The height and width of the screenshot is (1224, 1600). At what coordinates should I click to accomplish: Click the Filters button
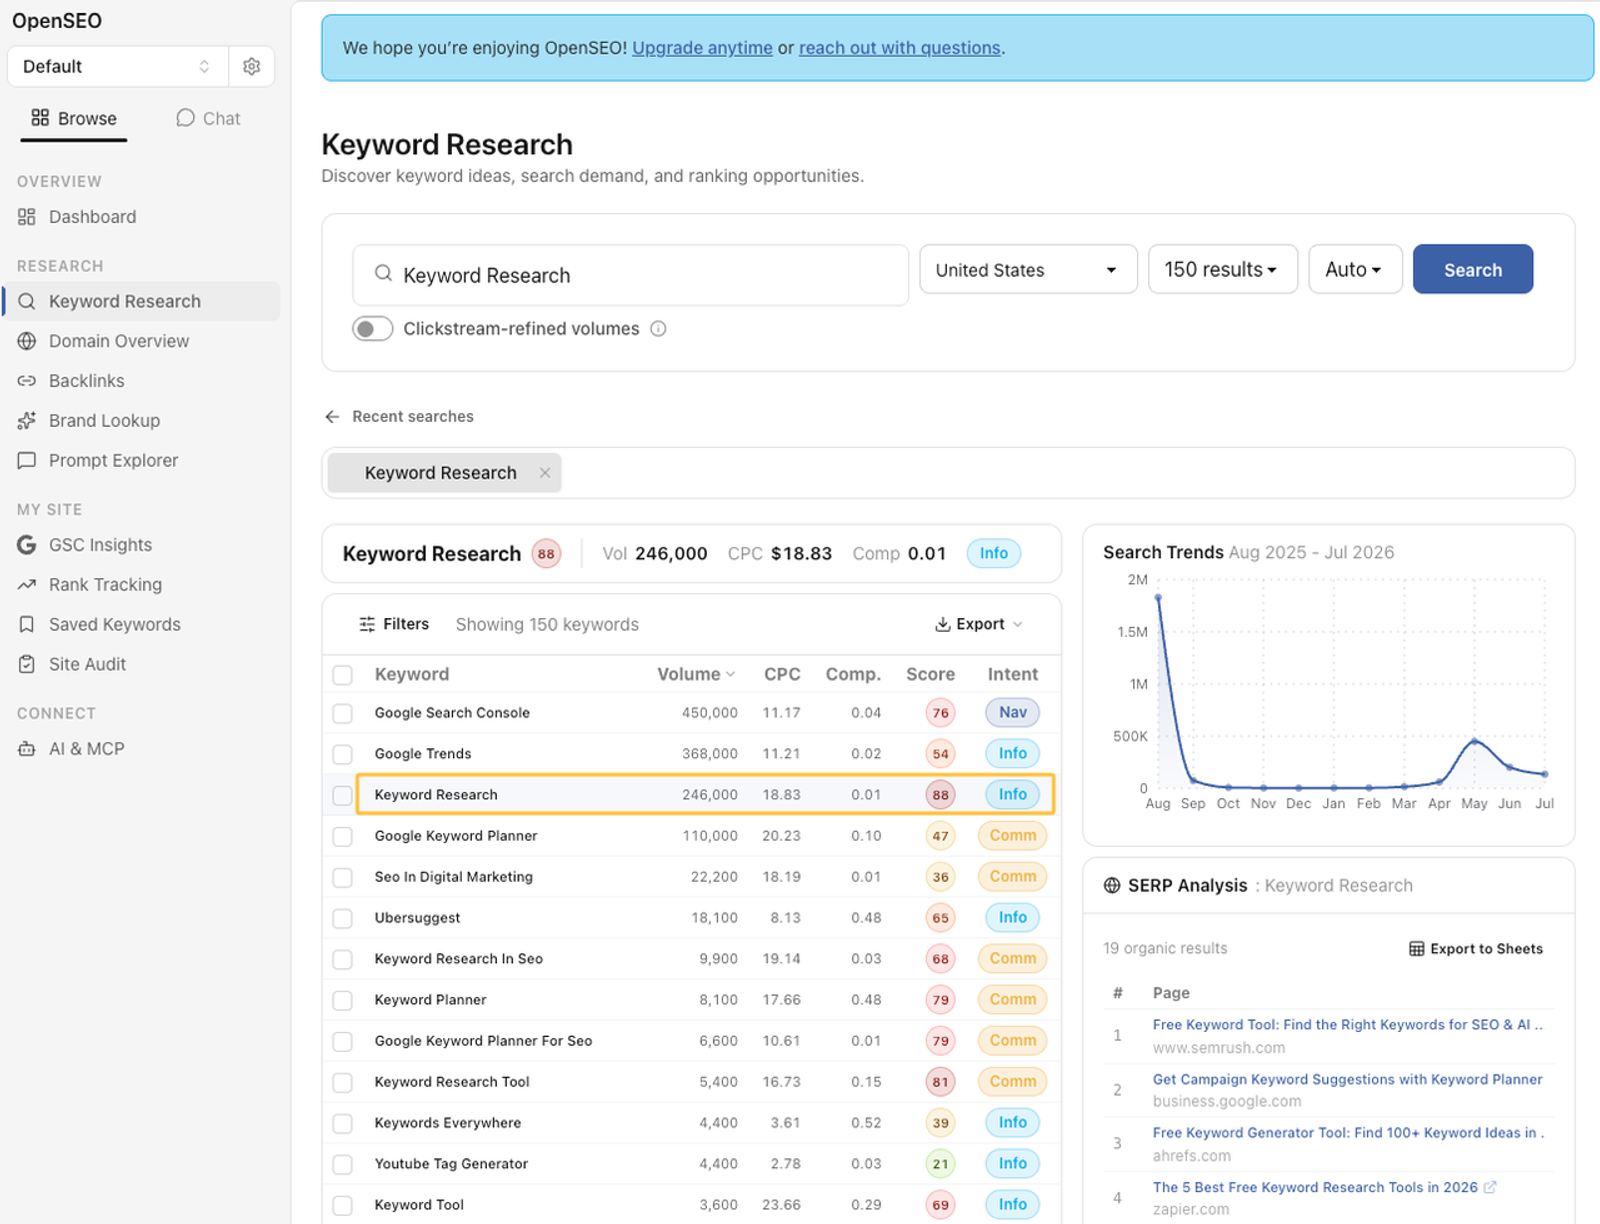(394, 624)
